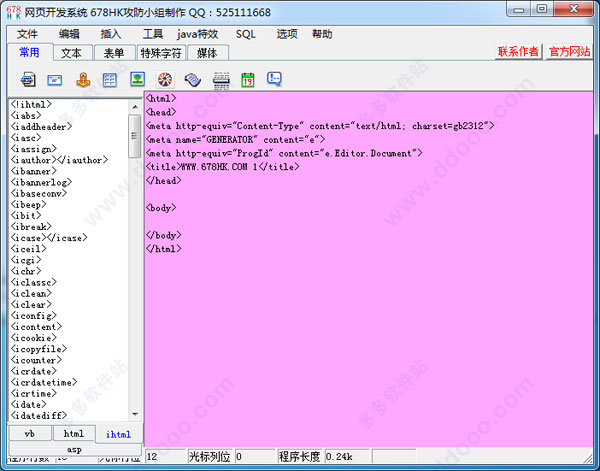Click the tag list scrollbar thumb

click(135, 136)
